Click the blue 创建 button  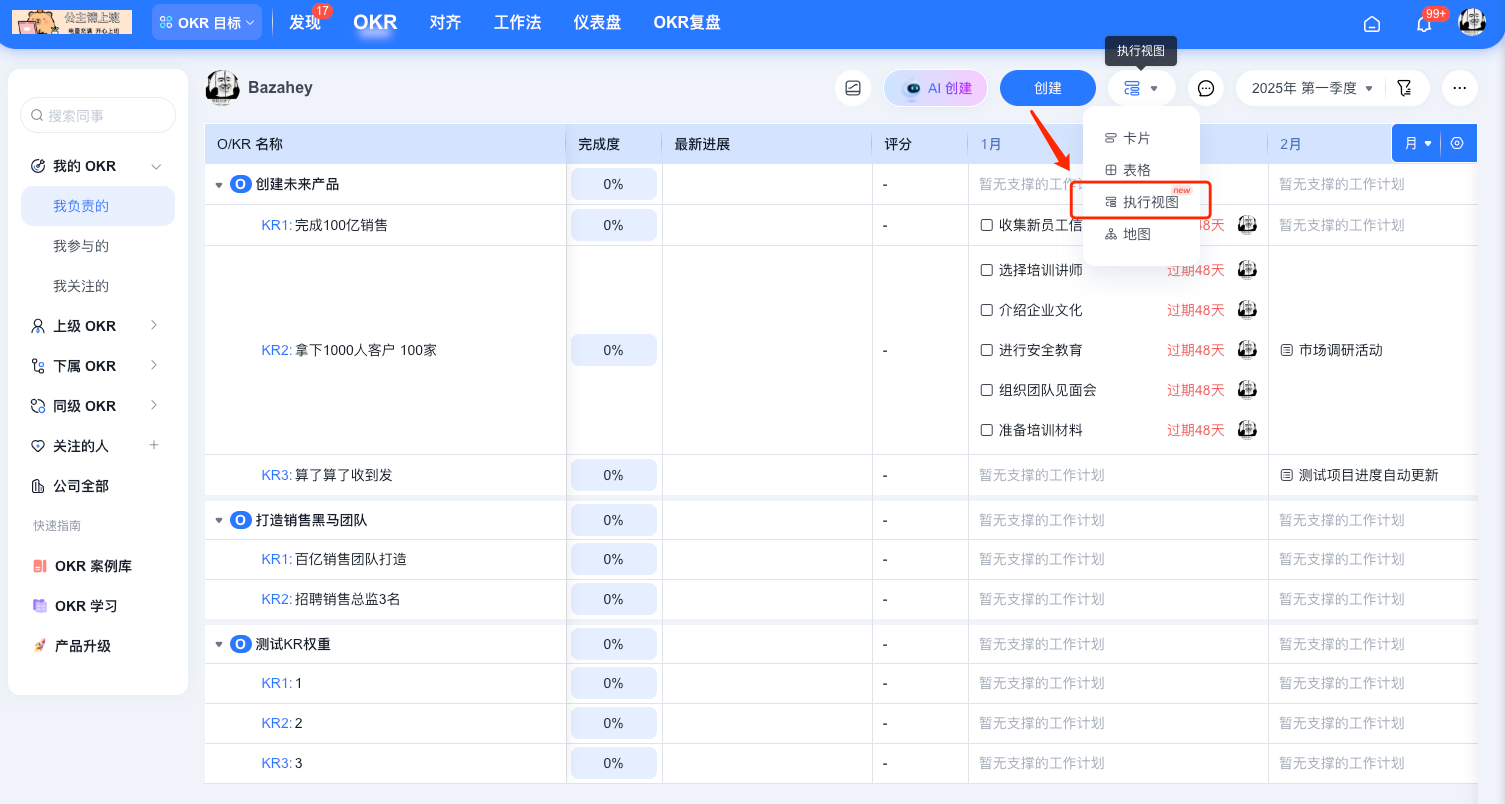pyautogui.click(x=1047, y=88)
